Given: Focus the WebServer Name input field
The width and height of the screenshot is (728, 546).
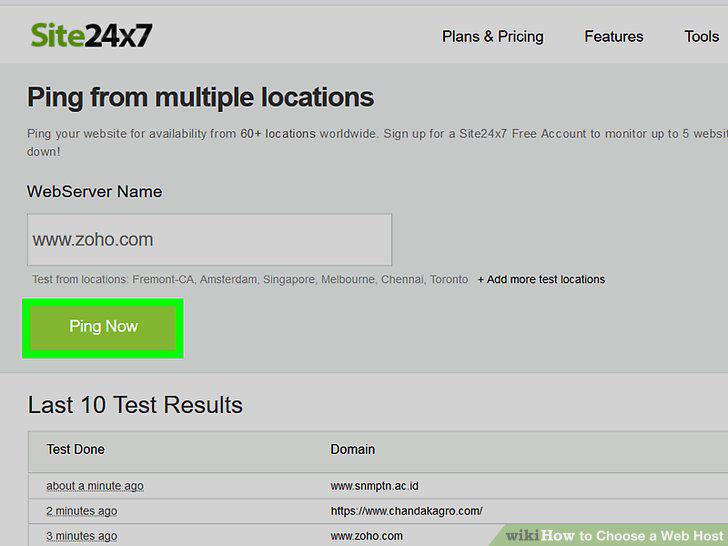Looking at the screenshot, I should click(209, 240).
